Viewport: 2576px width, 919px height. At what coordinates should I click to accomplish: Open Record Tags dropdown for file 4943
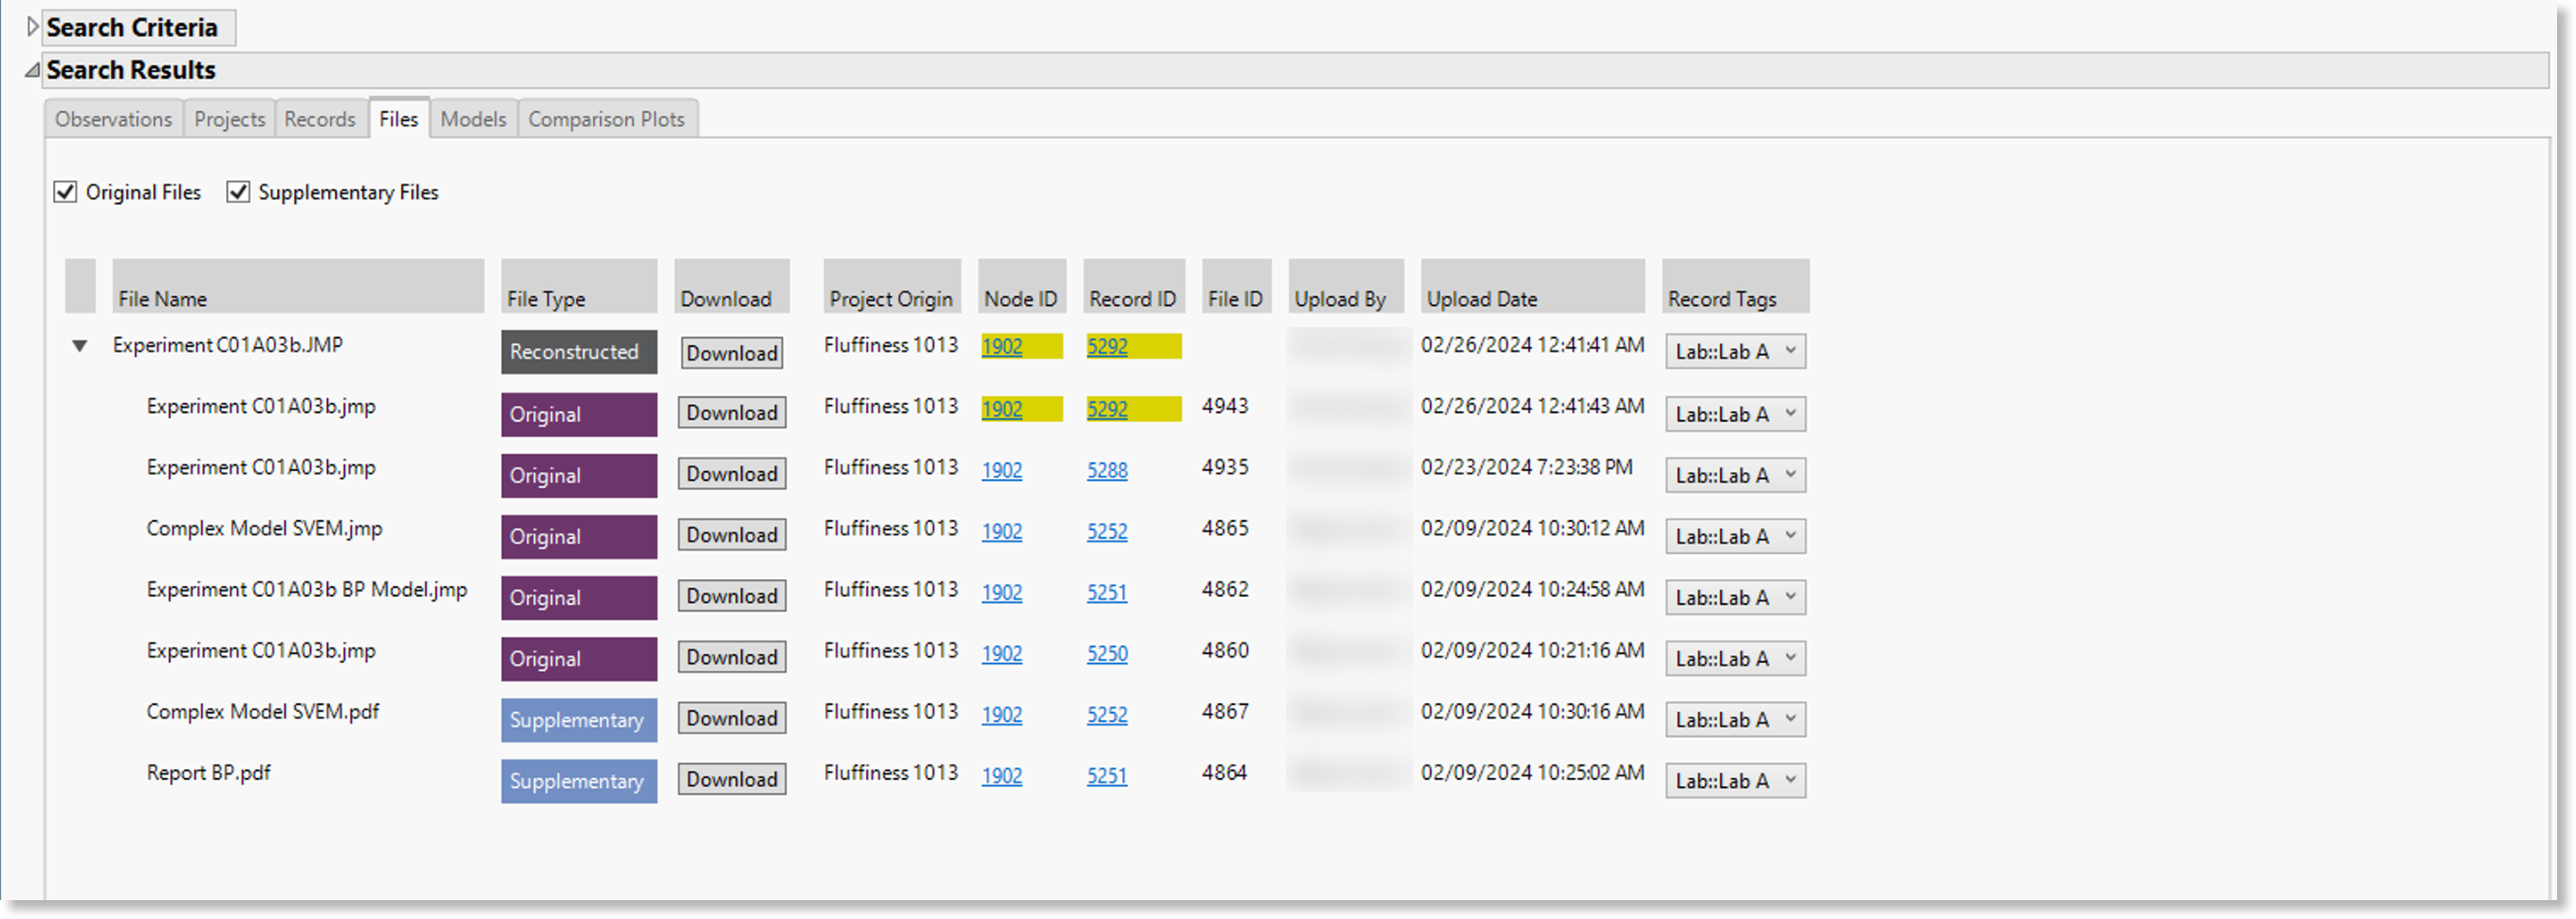[1735, 413]
